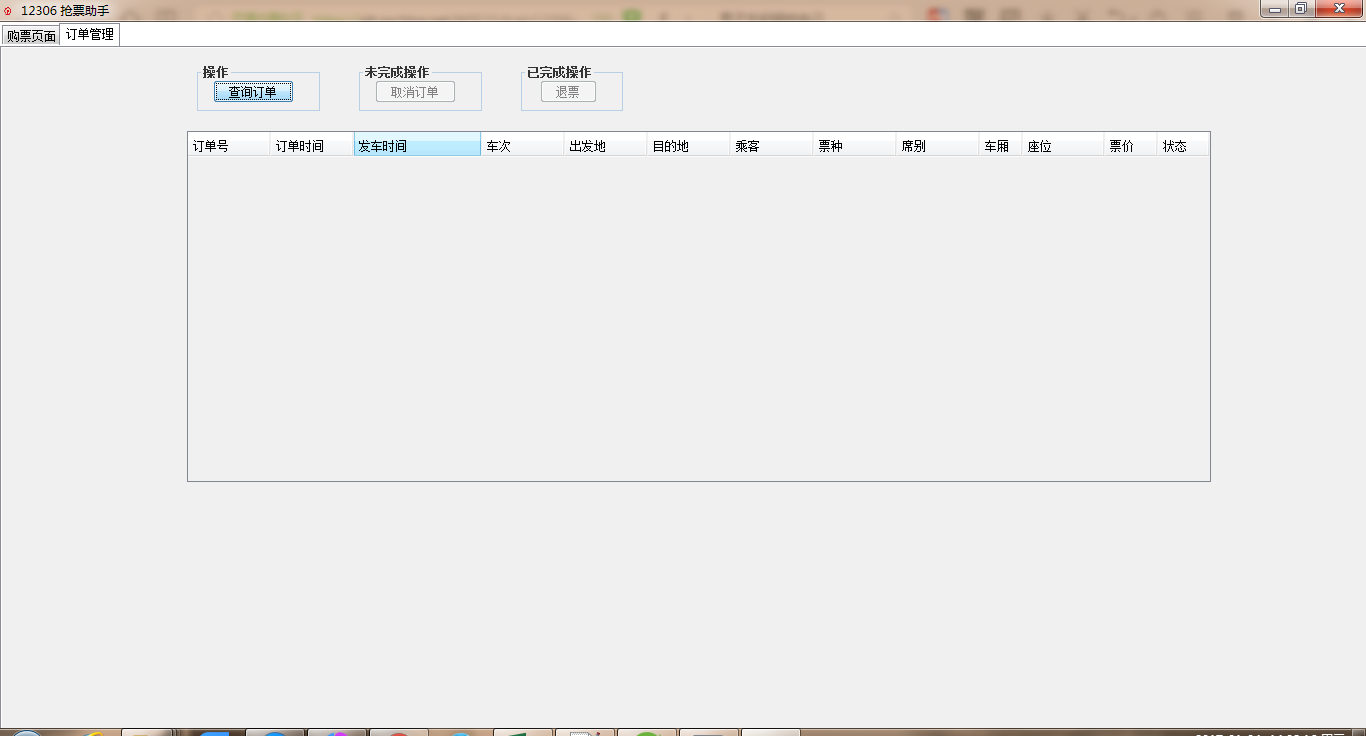Click the 目的地 column header
The image size is (1366, 736).
coord(689,146)
